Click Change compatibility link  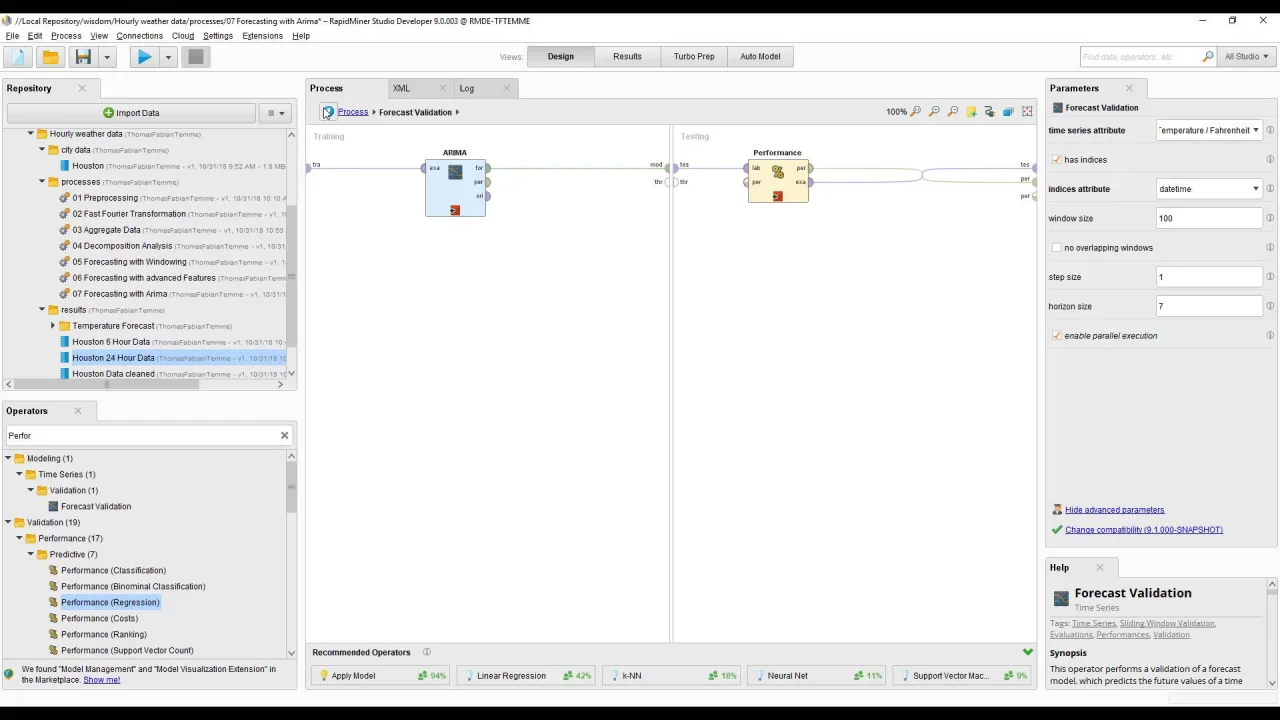pyautogui.click(x=1144, y=530)
